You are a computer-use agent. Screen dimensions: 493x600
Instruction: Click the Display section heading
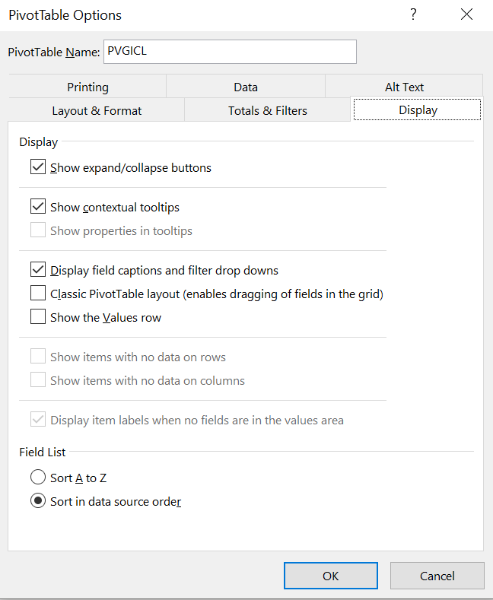[38, 142]
